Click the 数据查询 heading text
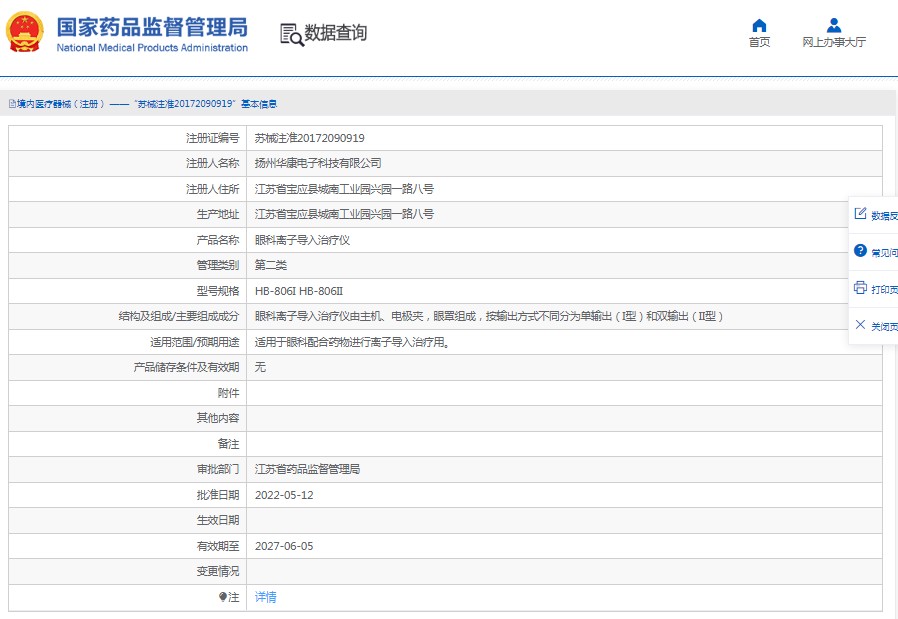The image size is (898, 619). (336, 33)
